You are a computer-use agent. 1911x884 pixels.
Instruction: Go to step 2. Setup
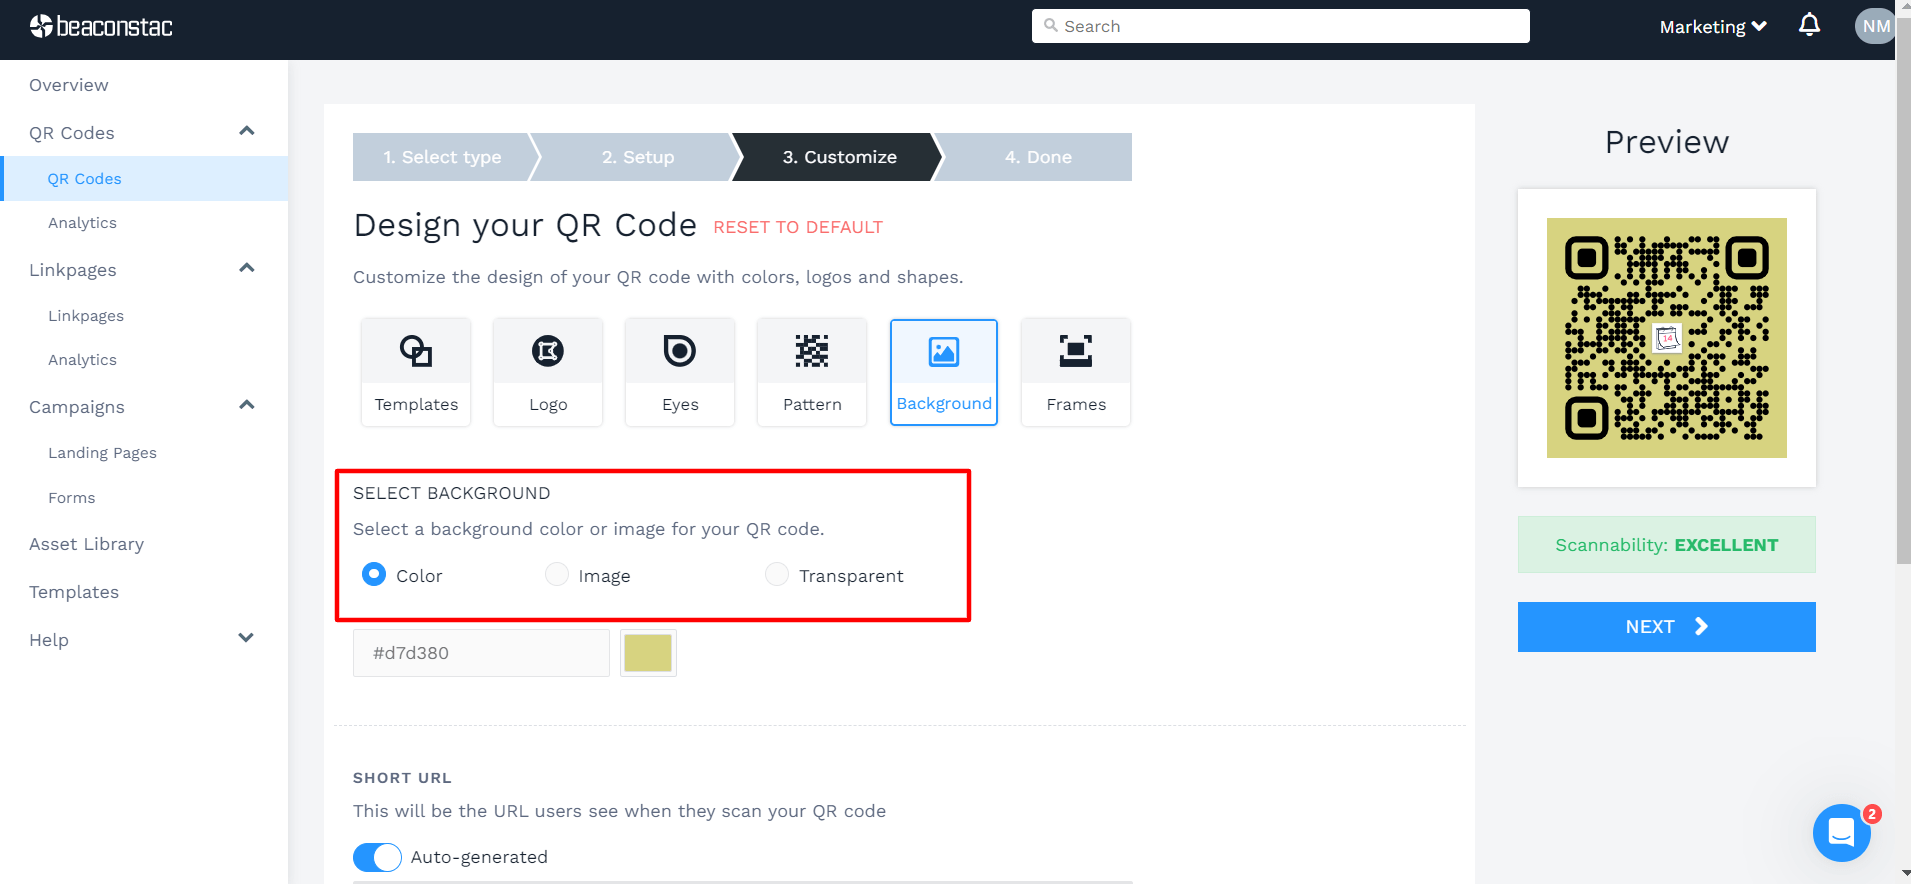[638, 157]
